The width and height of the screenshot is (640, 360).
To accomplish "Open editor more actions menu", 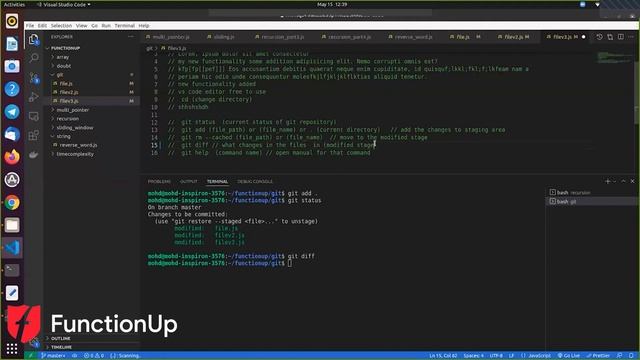I will click(x=631, y=37).
